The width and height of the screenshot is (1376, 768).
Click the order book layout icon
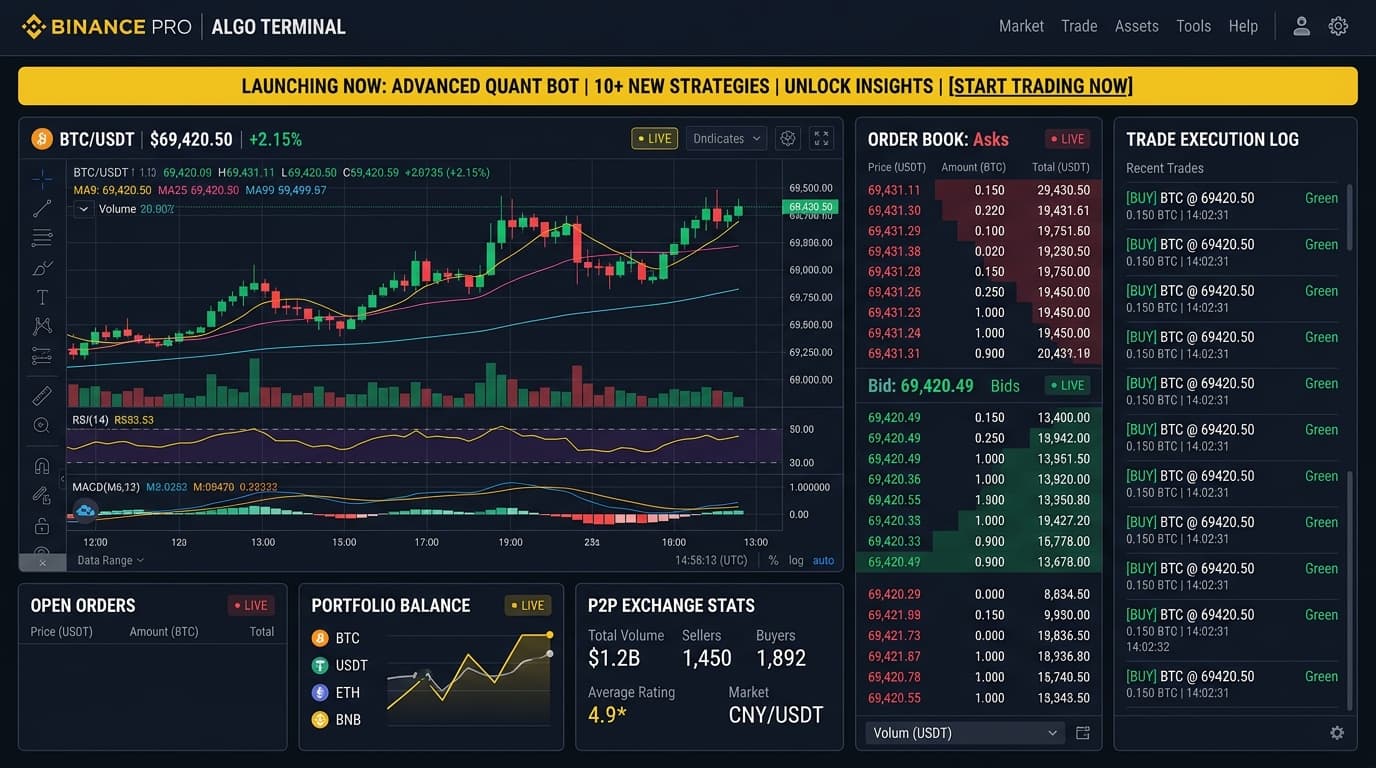(x=1082, y=733)
